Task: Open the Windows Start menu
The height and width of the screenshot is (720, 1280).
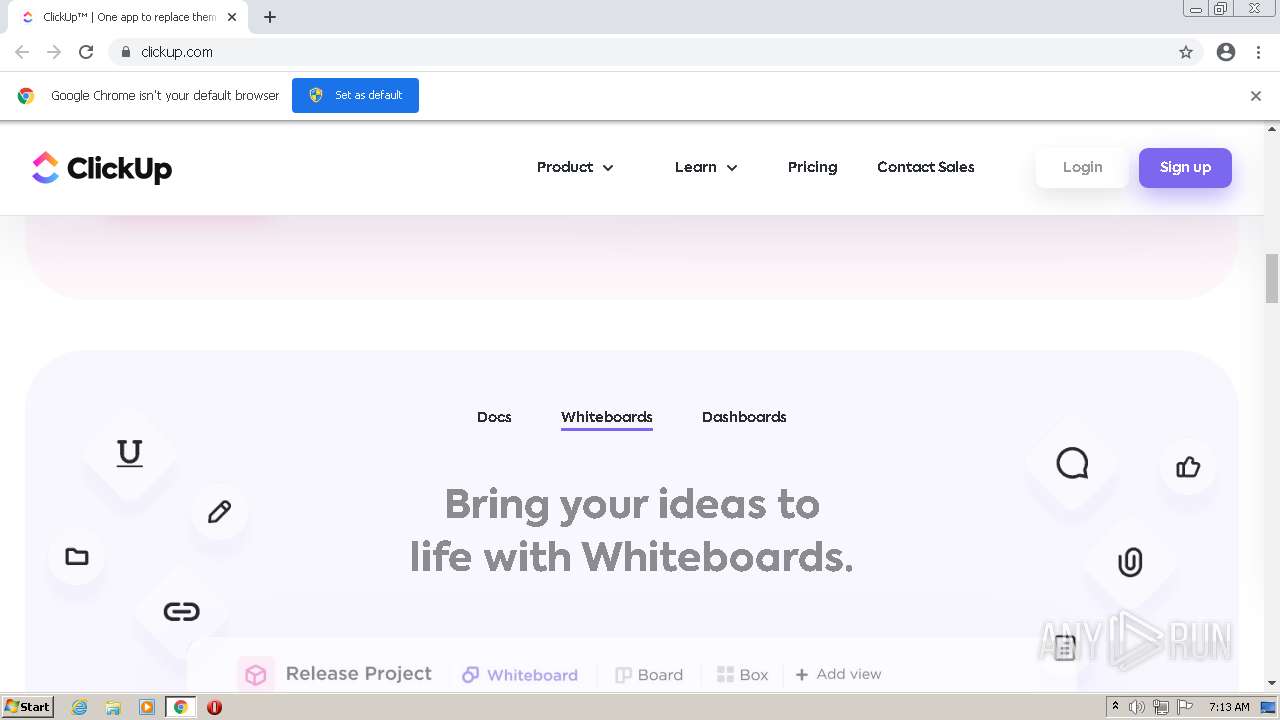Action: point(27,707)
